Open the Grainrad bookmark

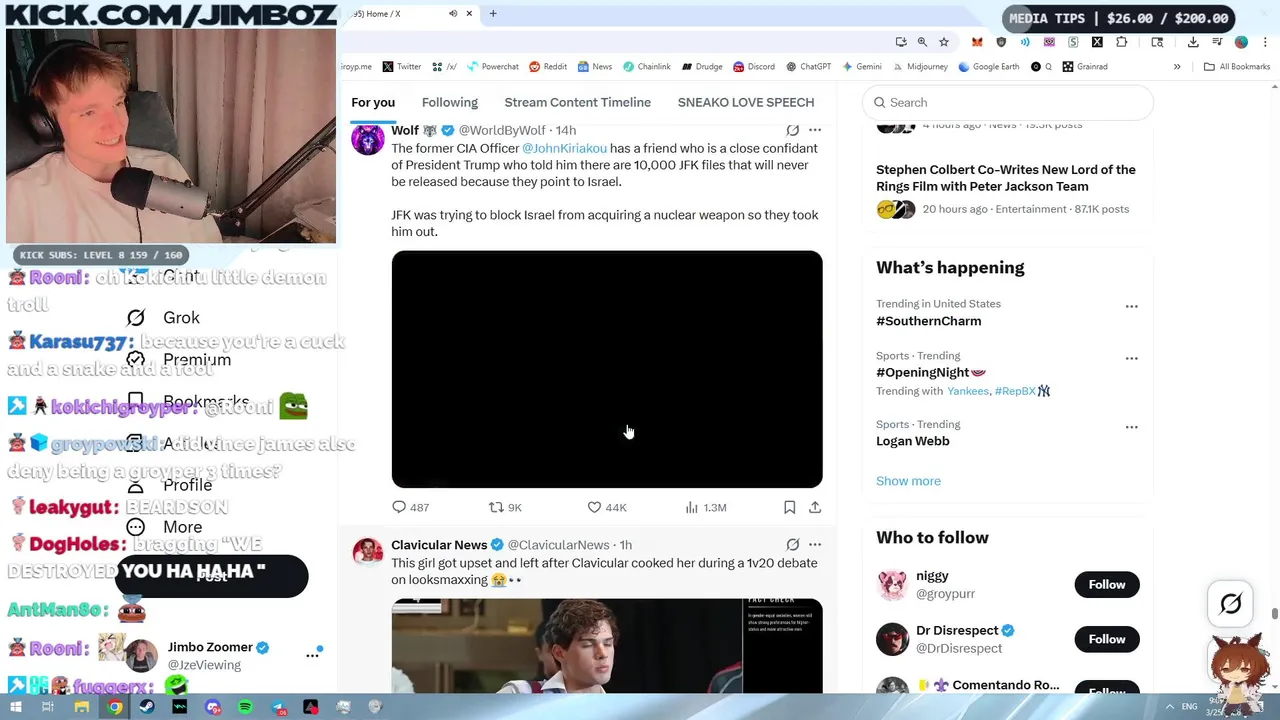(x=1085, y=67)
